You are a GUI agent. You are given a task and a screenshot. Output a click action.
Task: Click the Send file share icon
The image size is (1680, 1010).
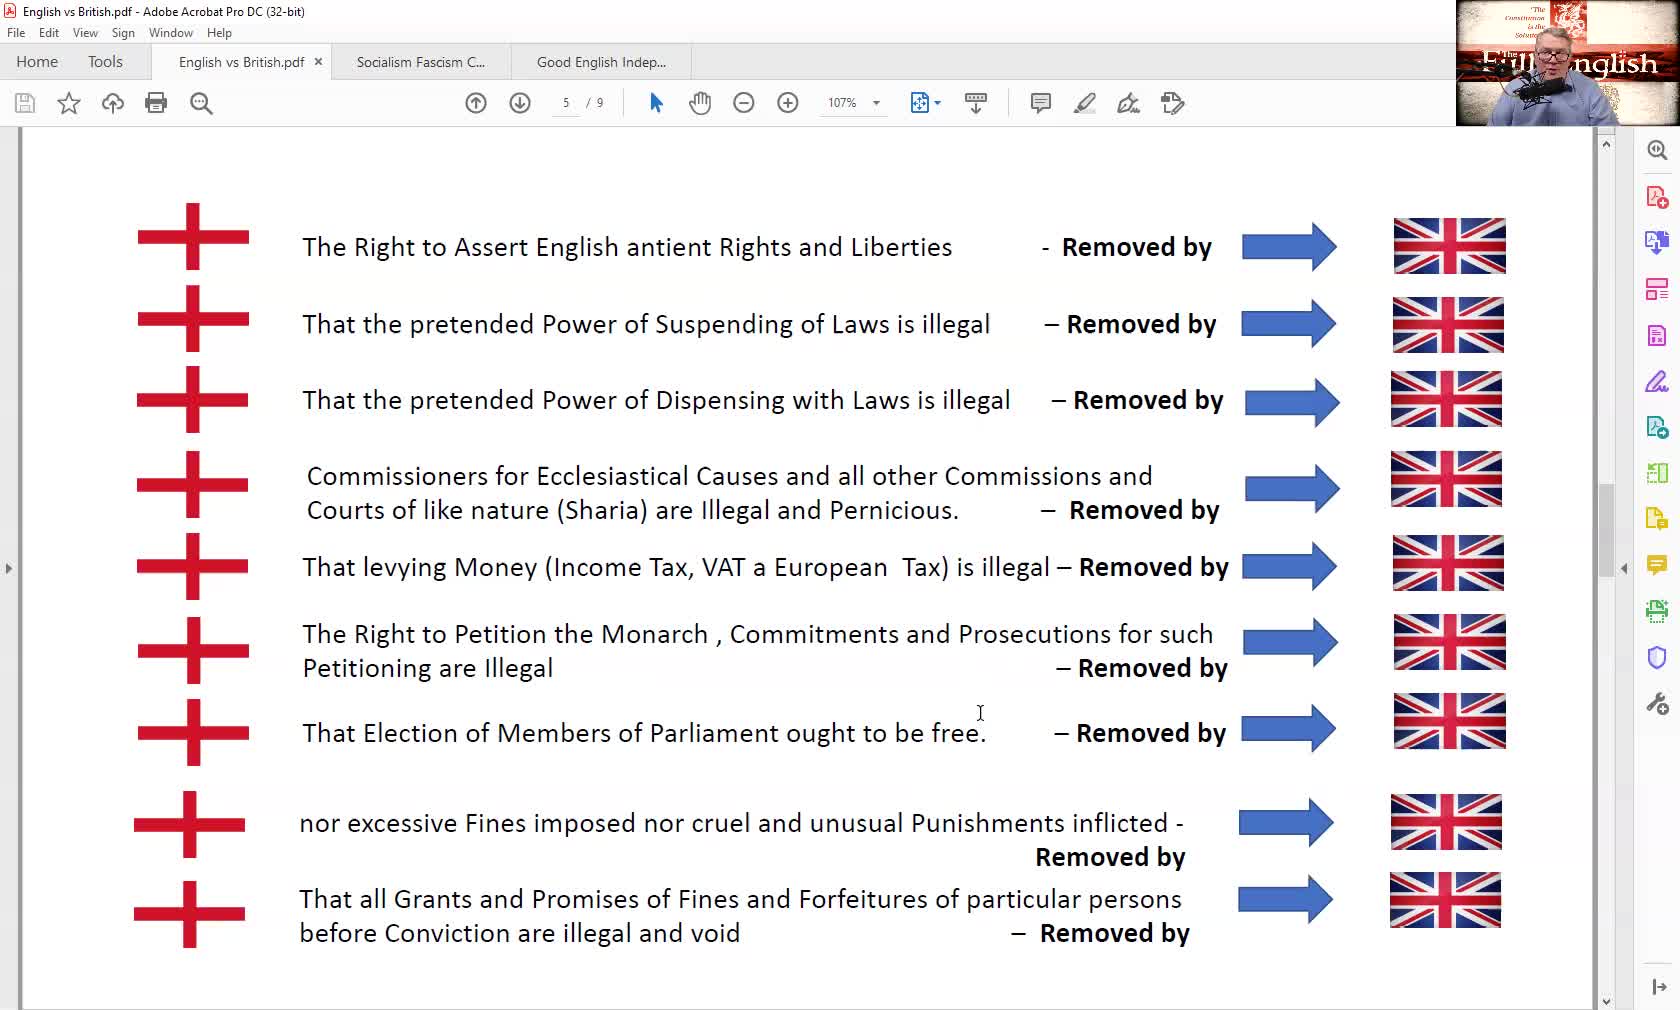coord(1173,103)
